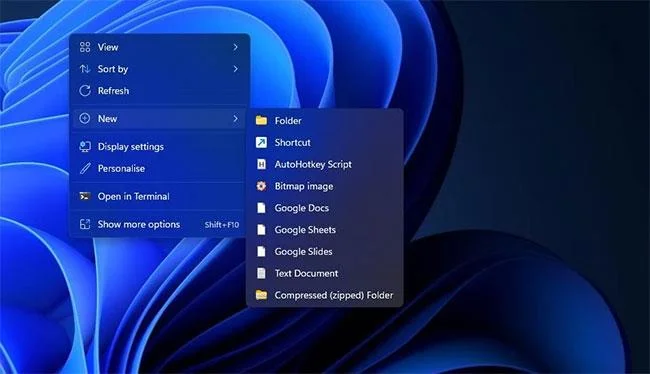Click the Google Docs file icon
650x374 pixels.
(x=261, y=208)
